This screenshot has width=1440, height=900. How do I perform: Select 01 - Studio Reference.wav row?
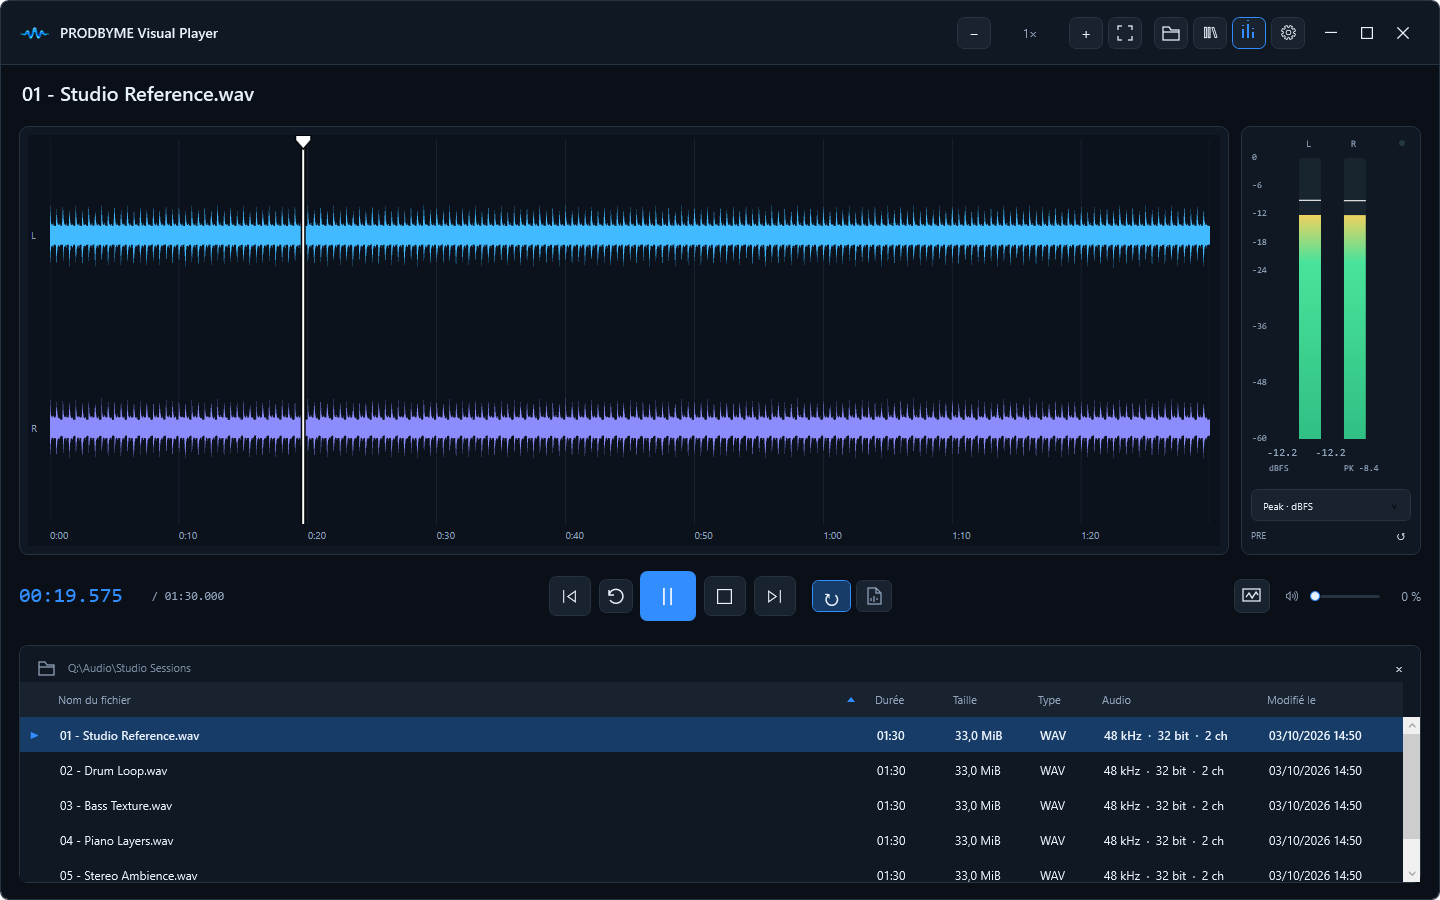(711, 735)
